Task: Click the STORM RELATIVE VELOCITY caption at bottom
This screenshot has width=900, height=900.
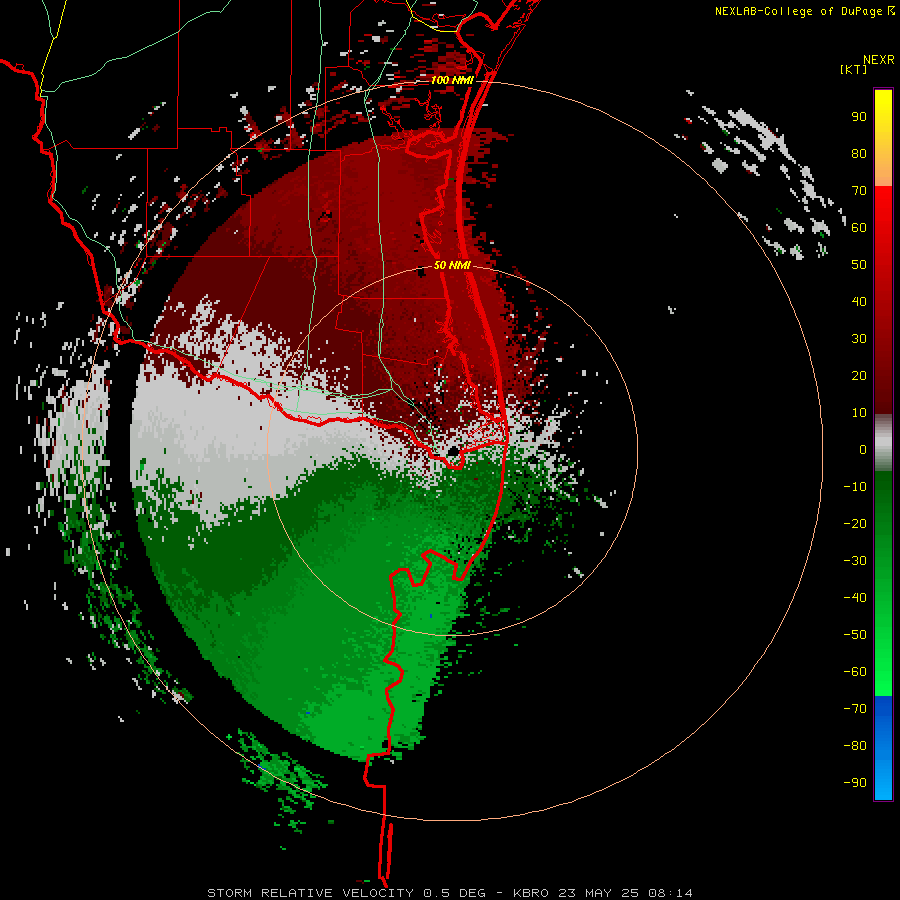Action: (449, 893)
